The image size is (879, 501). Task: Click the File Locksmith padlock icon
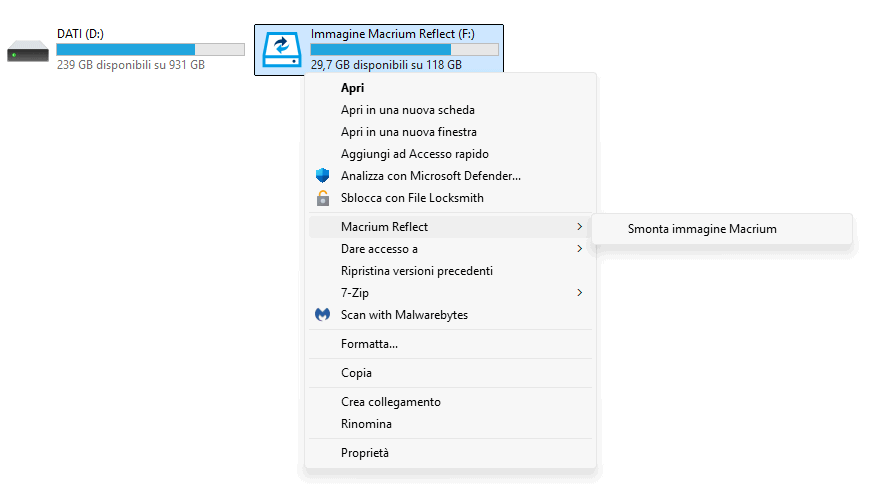tap(323, 198)
